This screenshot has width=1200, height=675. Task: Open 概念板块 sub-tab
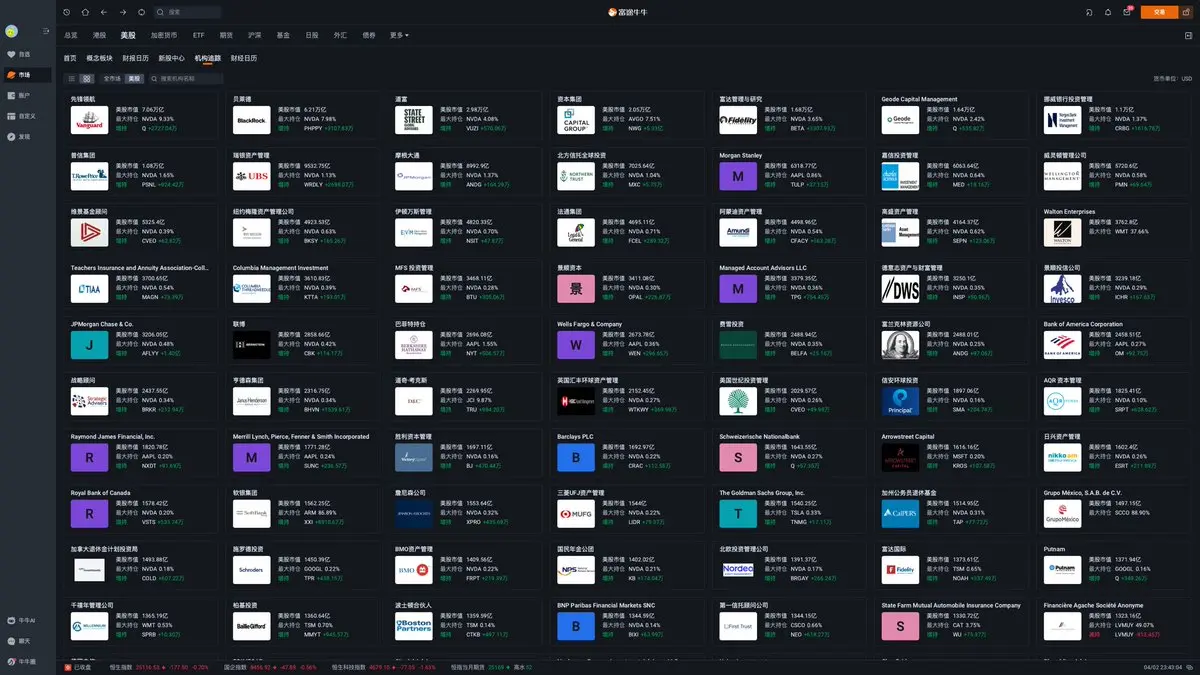[x=99, y=58]
